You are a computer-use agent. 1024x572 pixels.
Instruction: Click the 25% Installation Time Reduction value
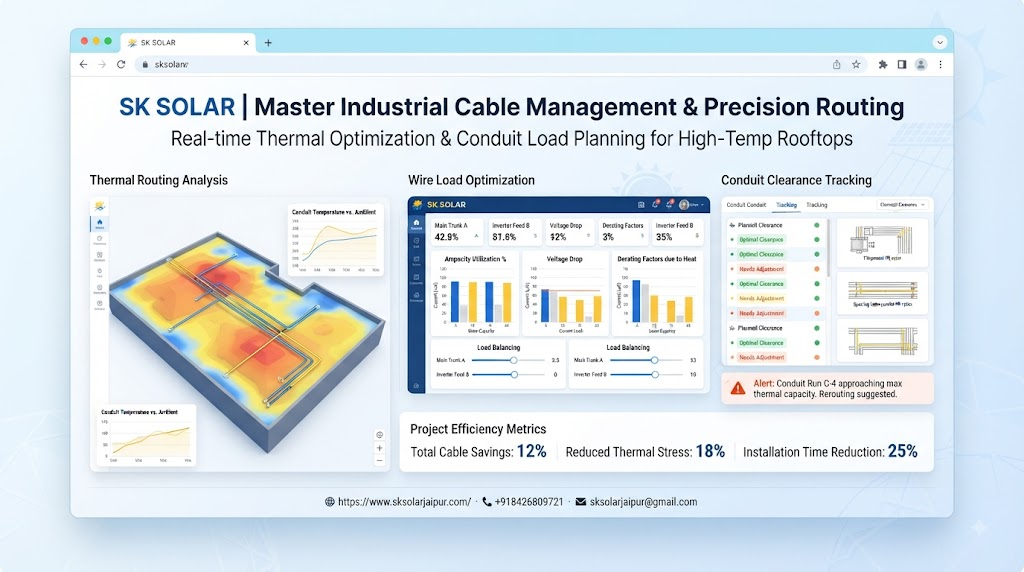pos(903,451)
